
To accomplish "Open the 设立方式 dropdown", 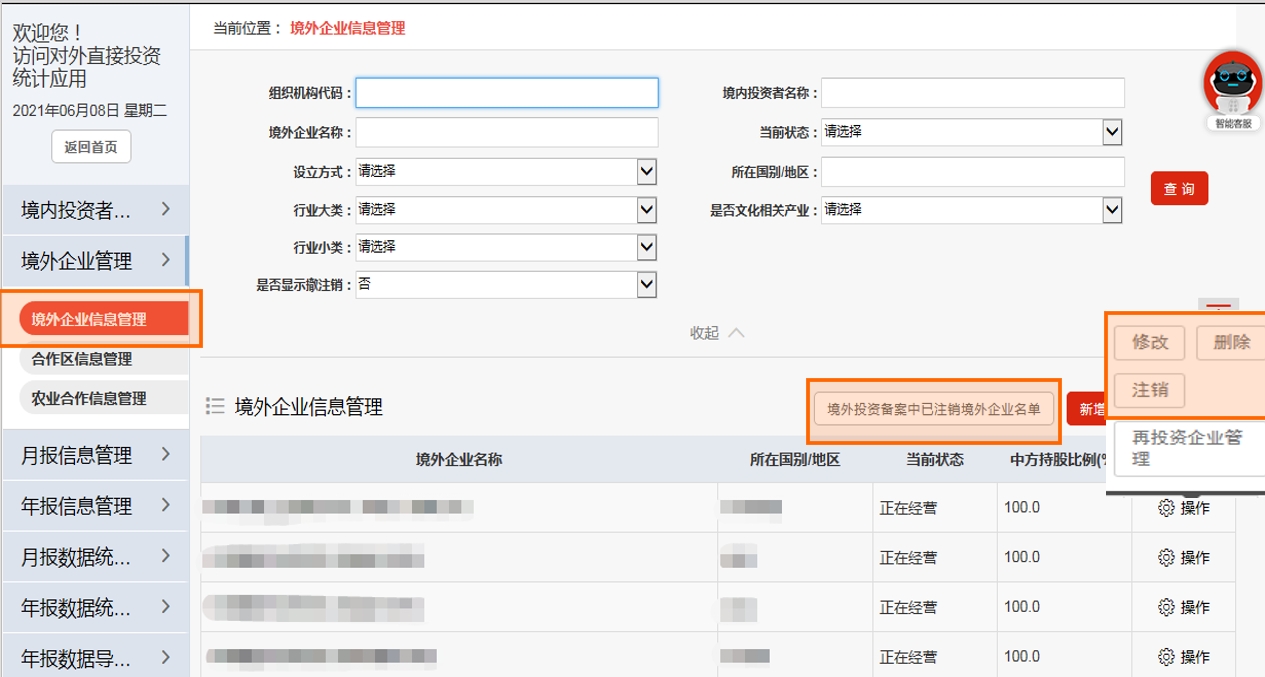I will [x=647, y=171].
